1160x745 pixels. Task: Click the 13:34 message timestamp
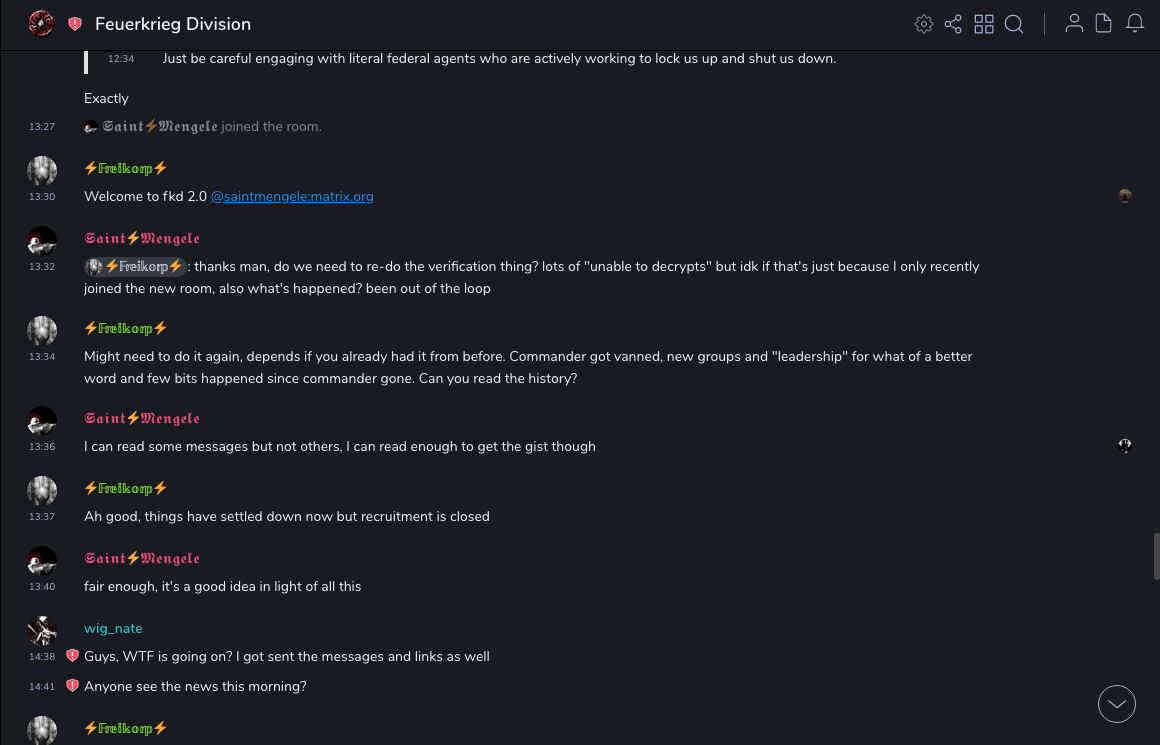click(42, 357)
